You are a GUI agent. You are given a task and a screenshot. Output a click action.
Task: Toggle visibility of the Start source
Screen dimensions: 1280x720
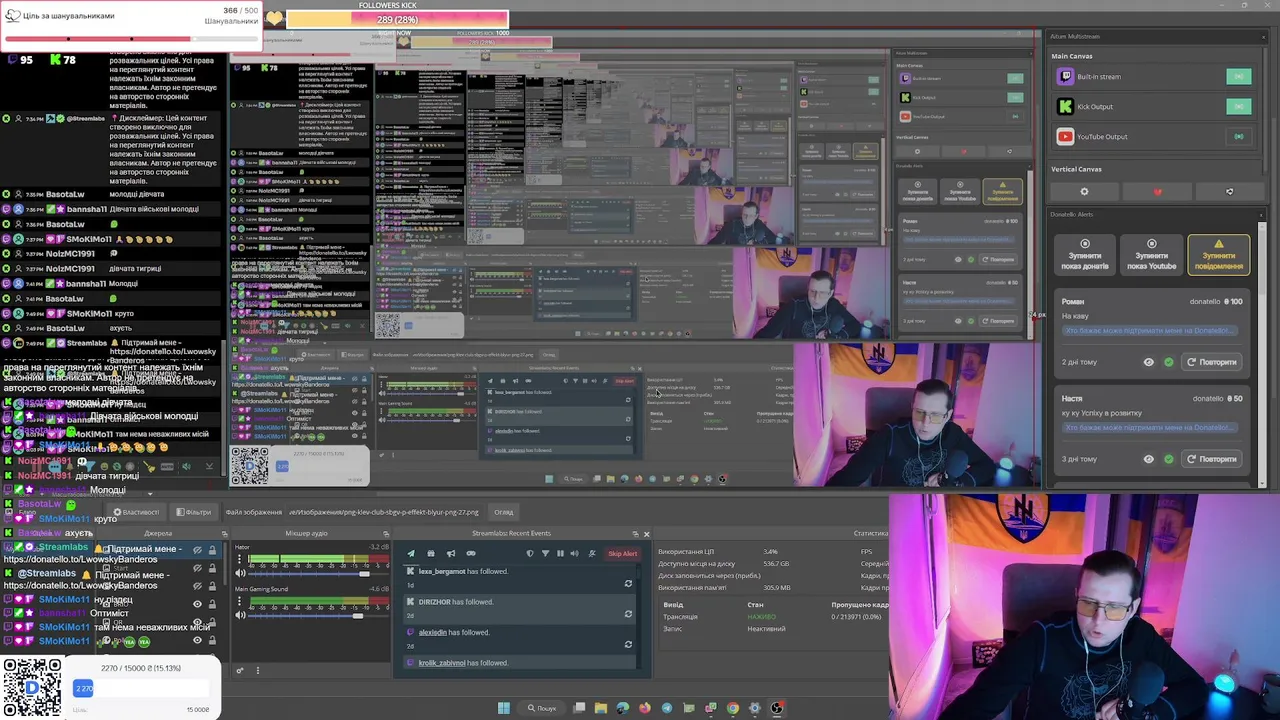[197, 568]
